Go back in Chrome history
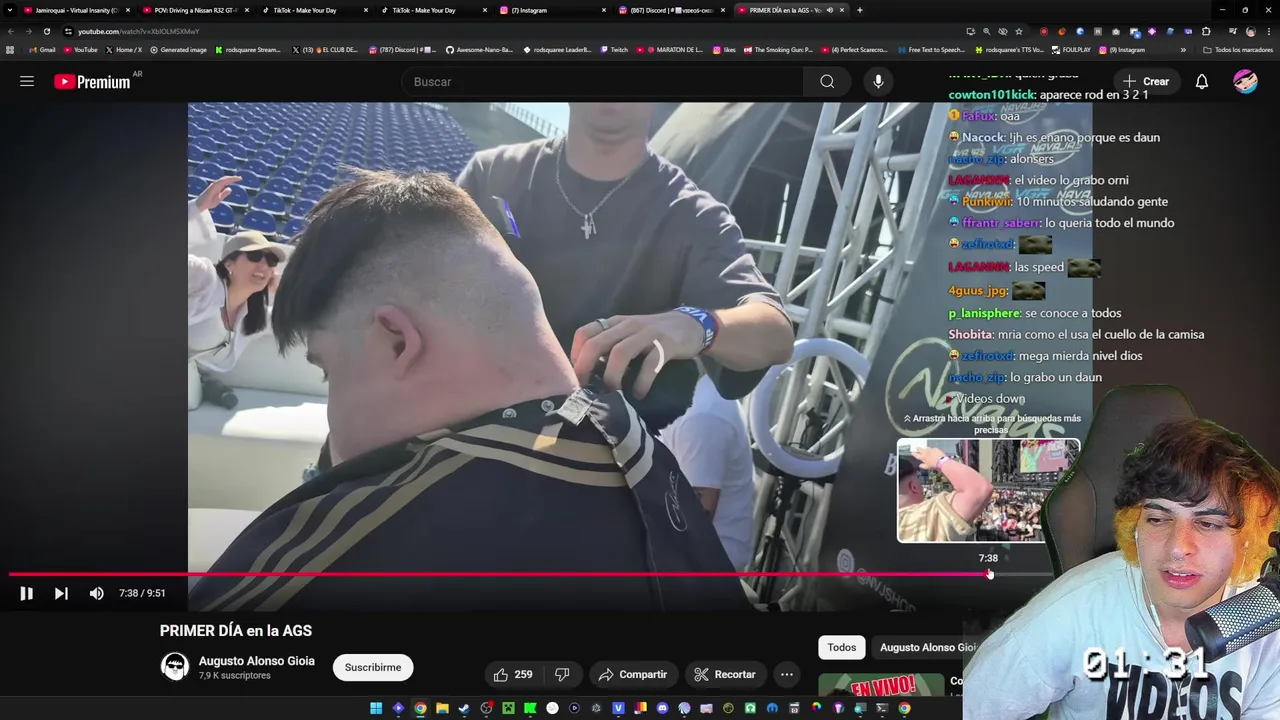1280x720 pixels. tap(10, 31)
